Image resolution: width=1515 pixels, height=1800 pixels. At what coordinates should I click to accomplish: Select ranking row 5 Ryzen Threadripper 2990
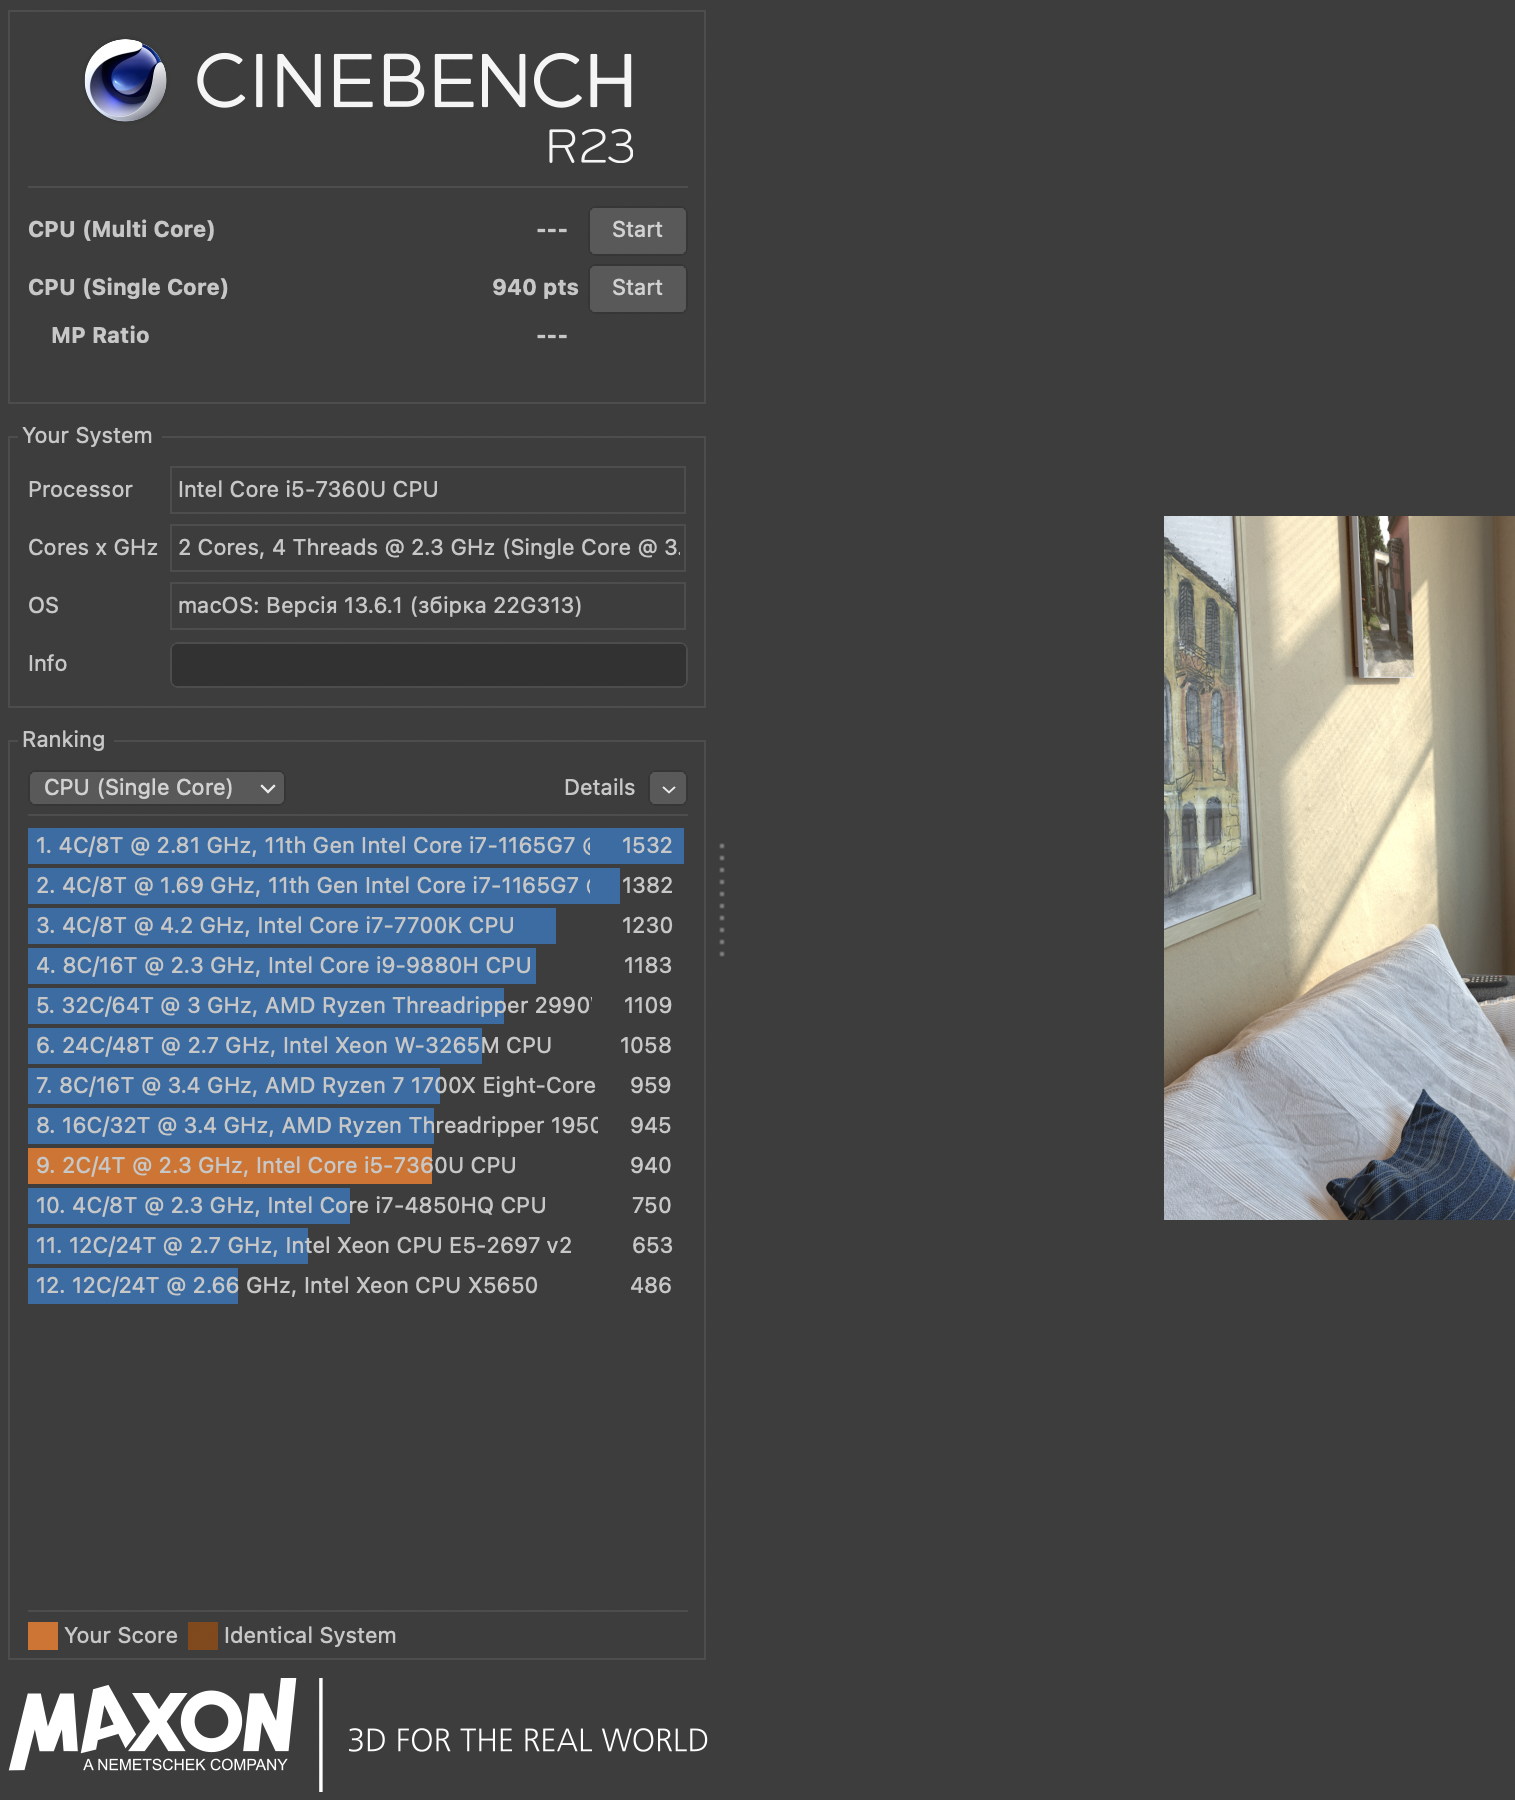[x=356, y=1006]
